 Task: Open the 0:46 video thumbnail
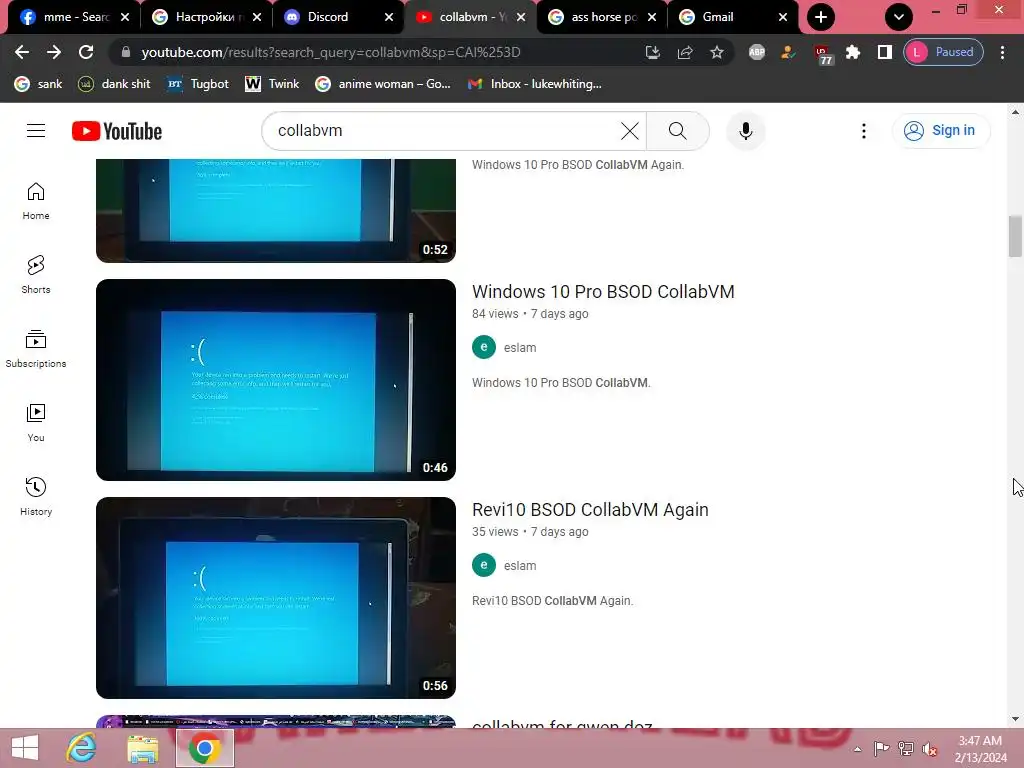tap(276, 379)
